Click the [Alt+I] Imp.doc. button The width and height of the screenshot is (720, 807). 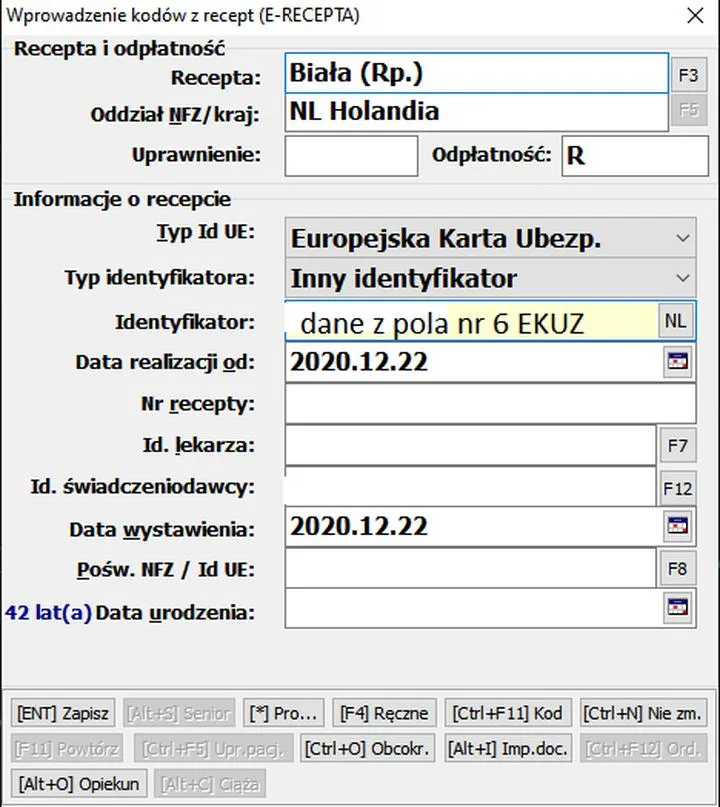coord(507,748)
